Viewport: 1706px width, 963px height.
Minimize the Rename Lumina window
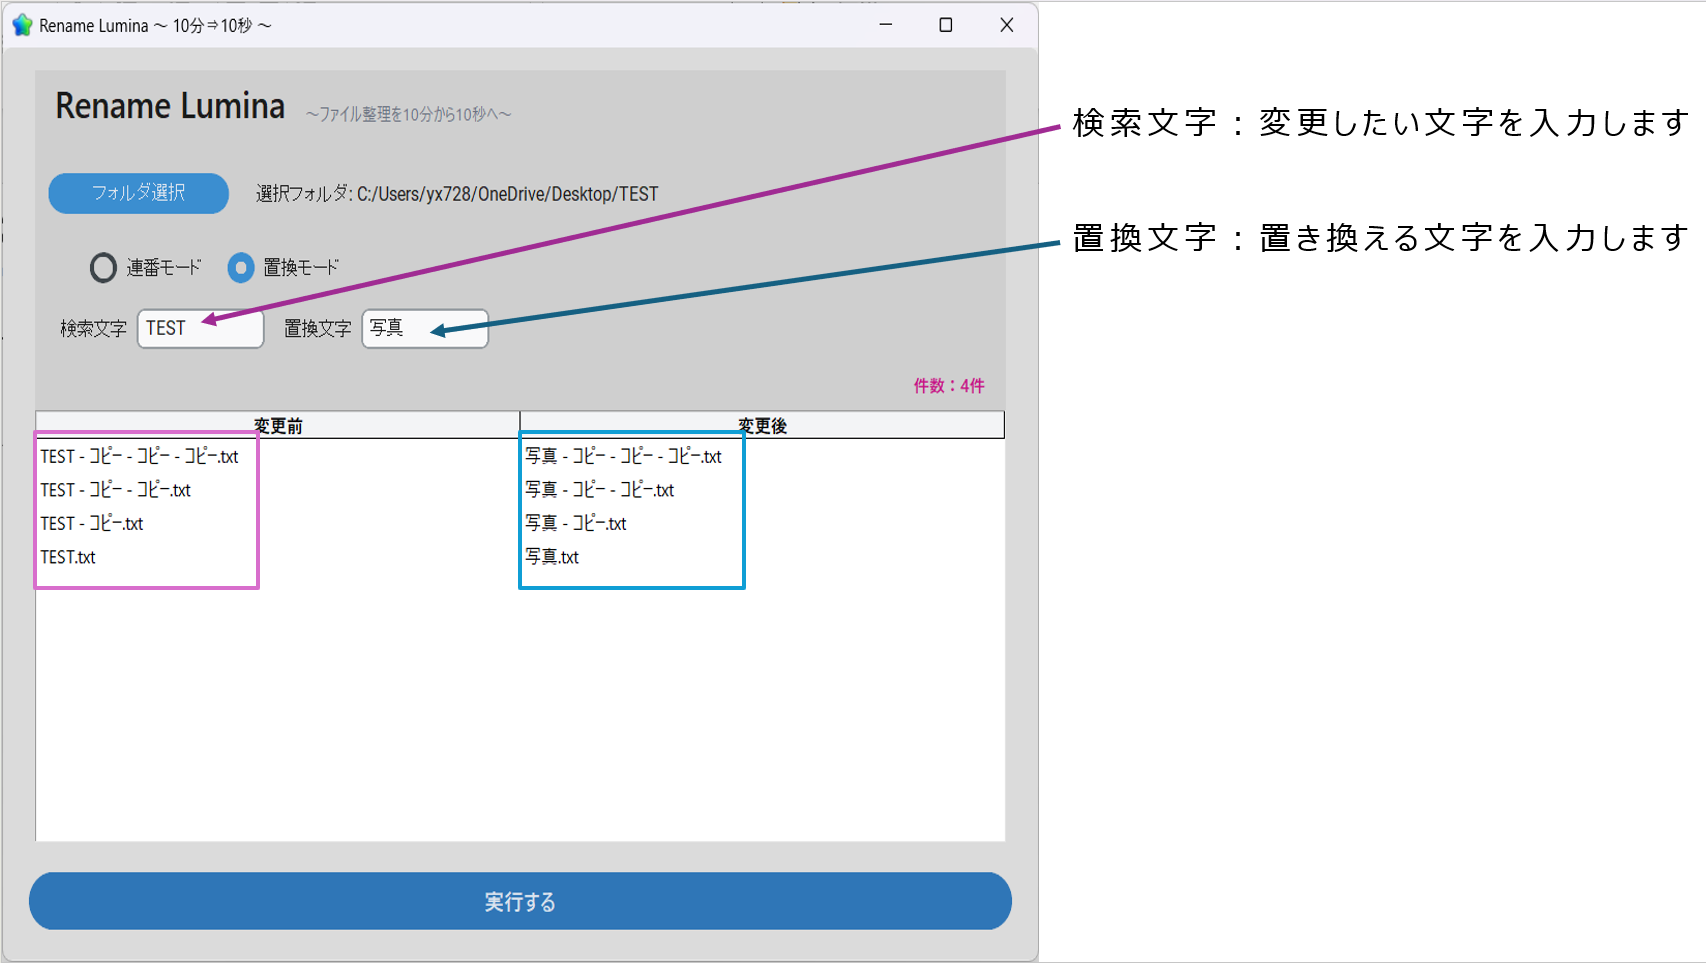885,25
